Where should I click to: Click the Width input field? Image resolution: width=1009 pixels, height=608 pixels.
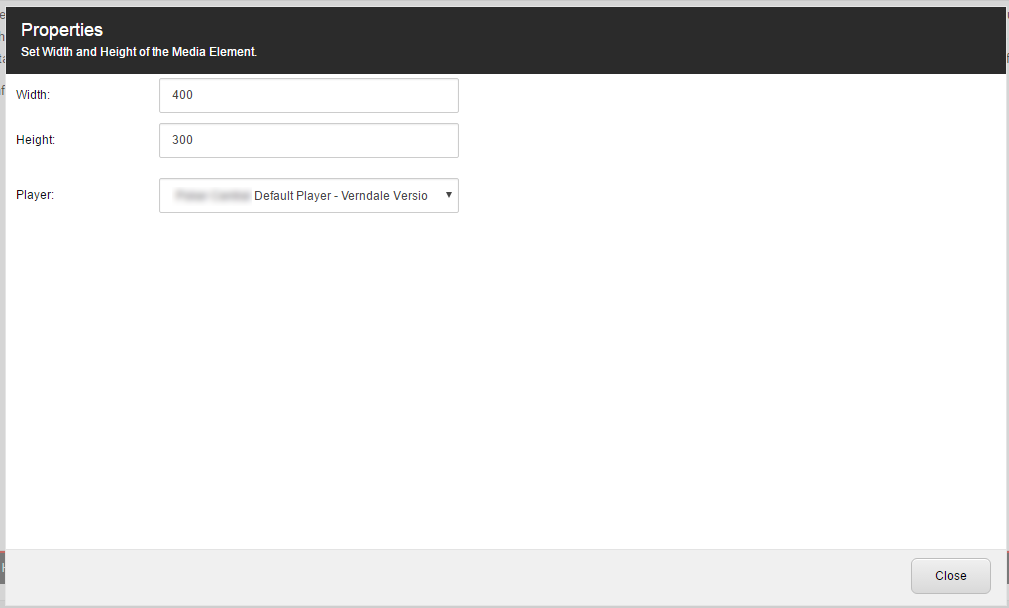pos(309,95)
